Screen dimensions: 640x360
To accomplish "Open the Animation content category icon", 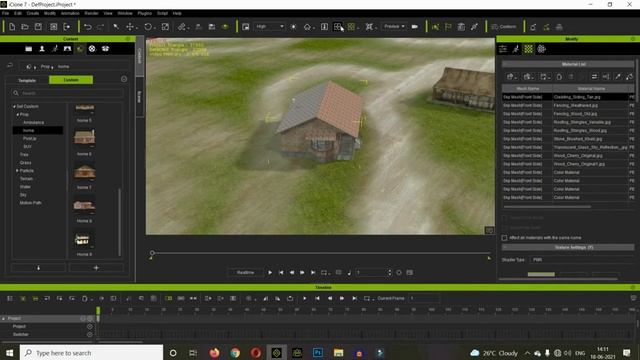I will click(x=55, y=49).
